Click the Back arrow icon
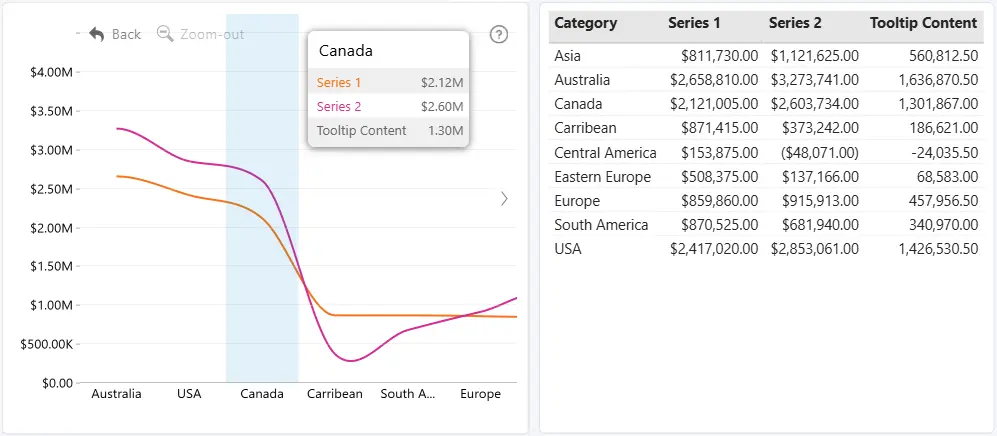The width and height of the screenshot is (997, 436). (x=97, y=34)
